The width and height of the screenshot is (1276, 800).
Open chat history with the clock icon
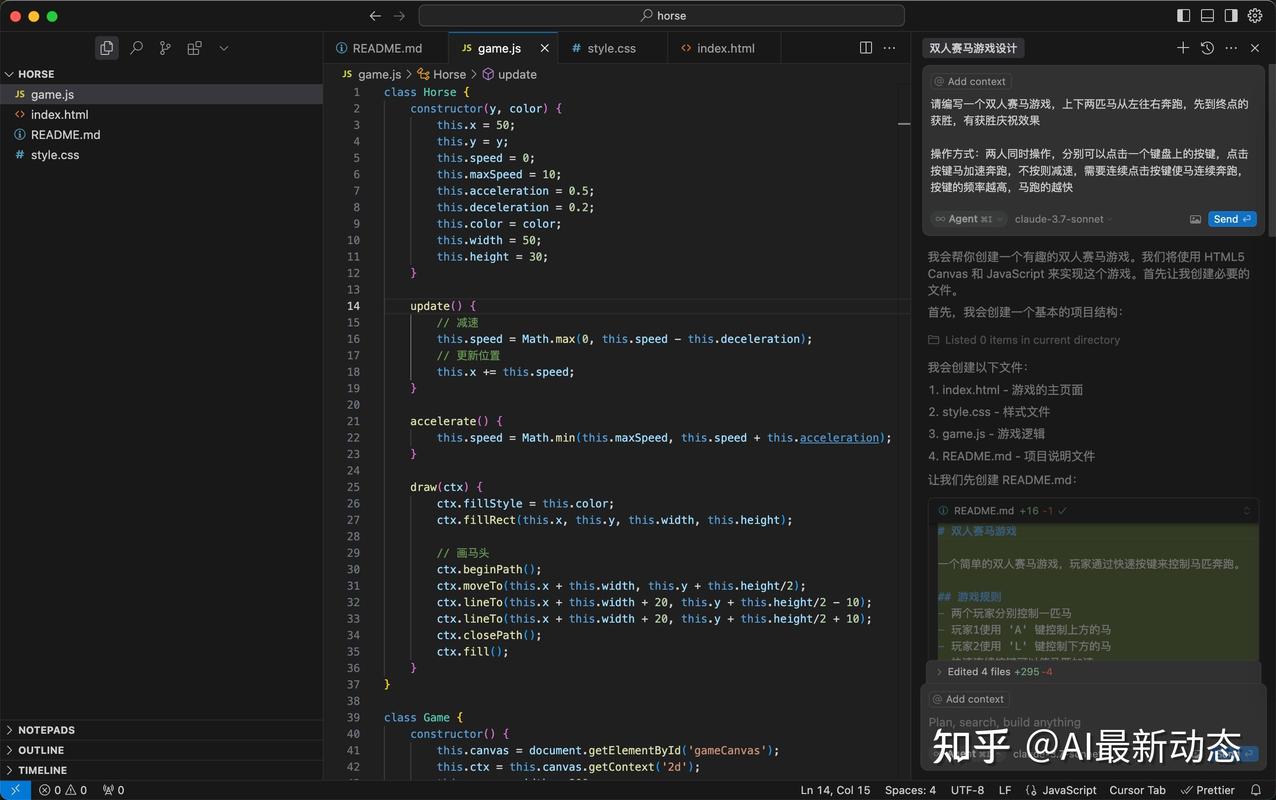click(1207, 47)
